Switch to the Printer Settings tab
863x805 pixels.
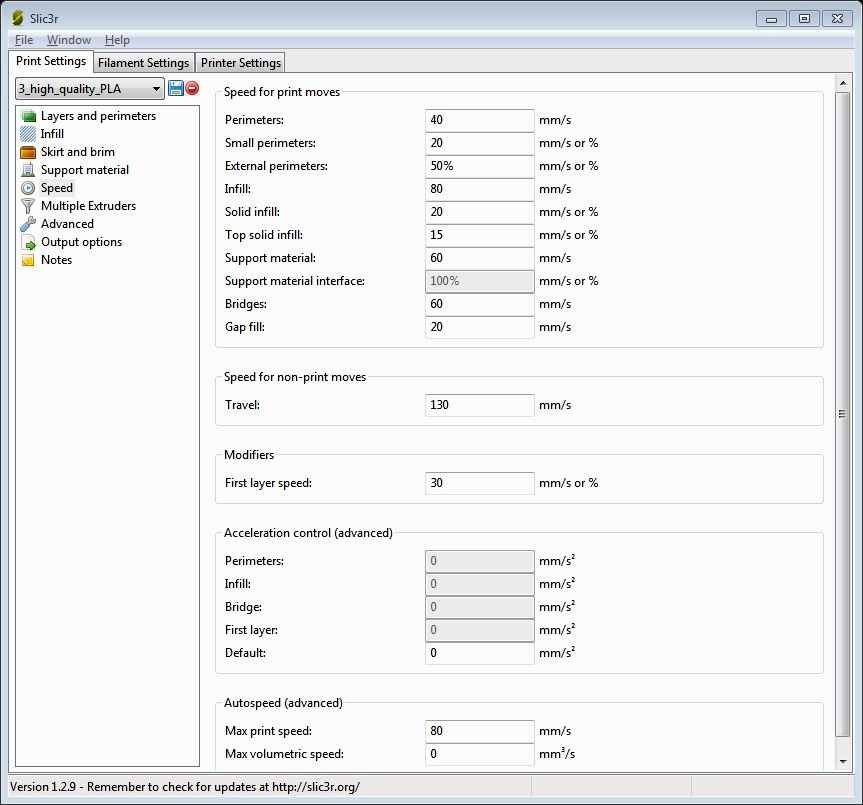coord(241,63)
